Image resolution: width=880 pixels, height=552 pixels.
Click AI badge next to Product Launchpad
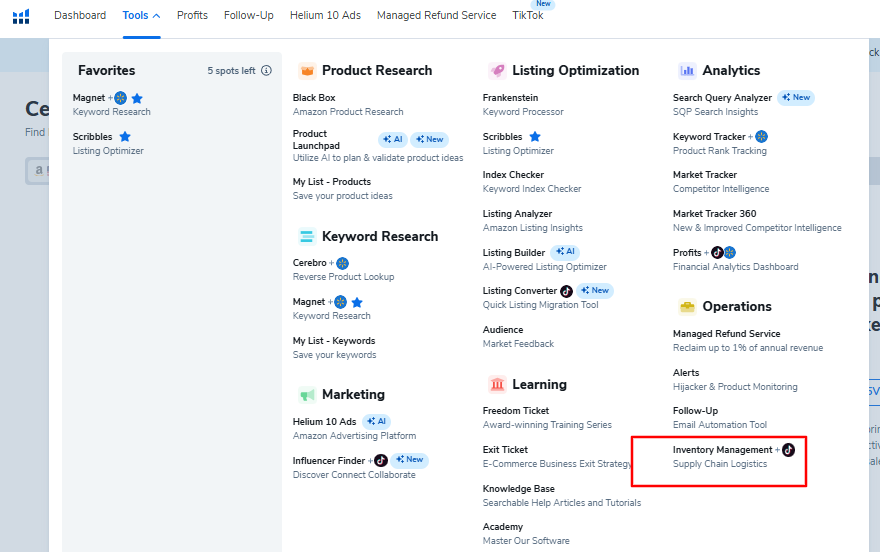point(393,140)
